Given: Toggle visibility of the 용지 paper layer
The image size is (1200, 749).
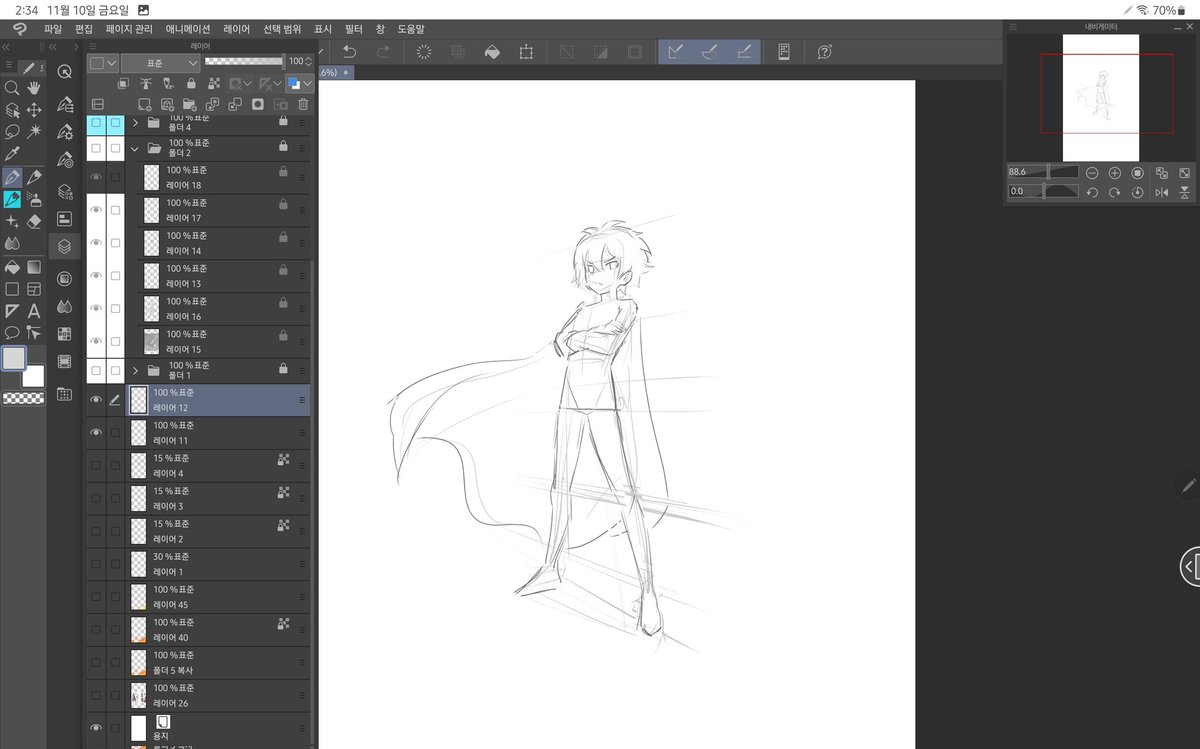Looking at the screenshot, I should (96, 727).
